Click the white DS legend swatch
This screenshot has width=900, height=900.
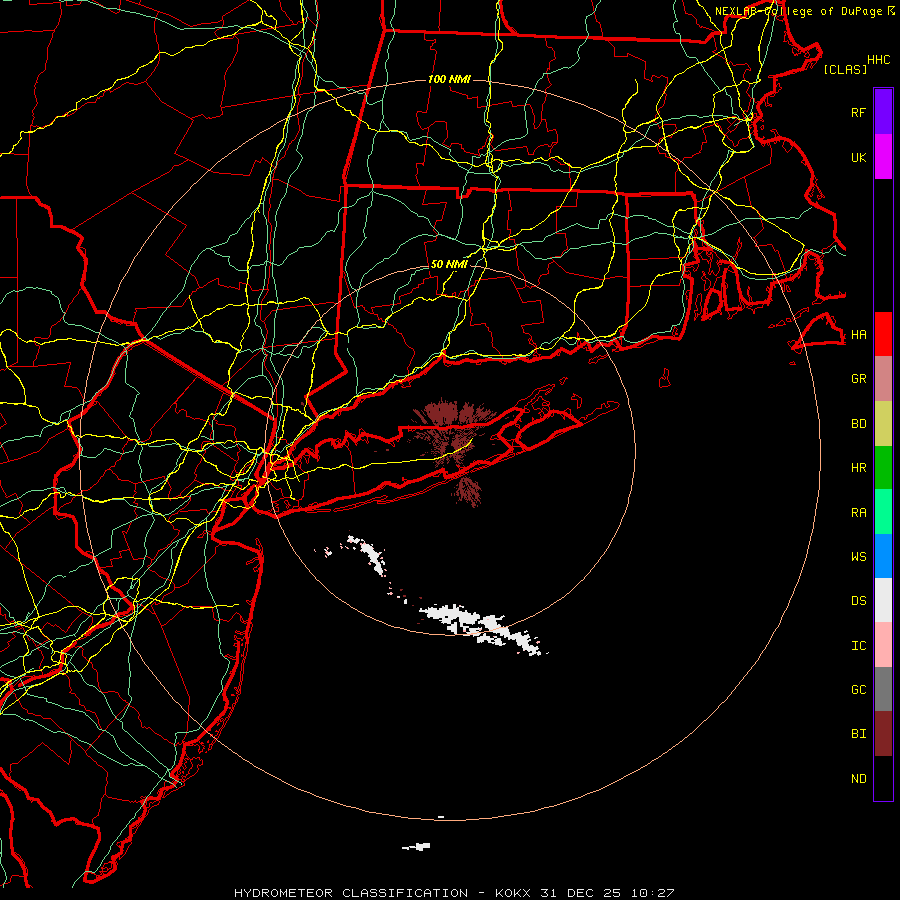pyautogui.click(x=883, y=600)
